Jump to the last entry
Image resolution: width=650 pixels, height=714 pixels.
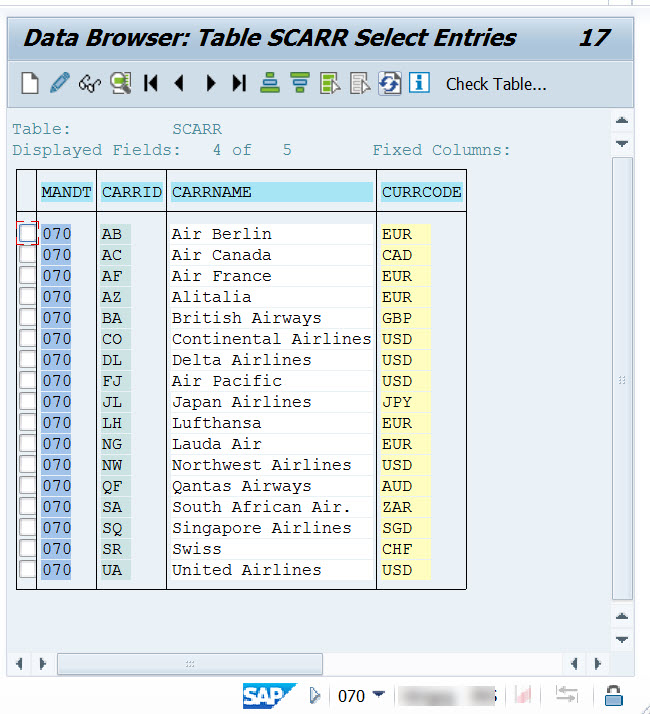(x=239, y=84)
